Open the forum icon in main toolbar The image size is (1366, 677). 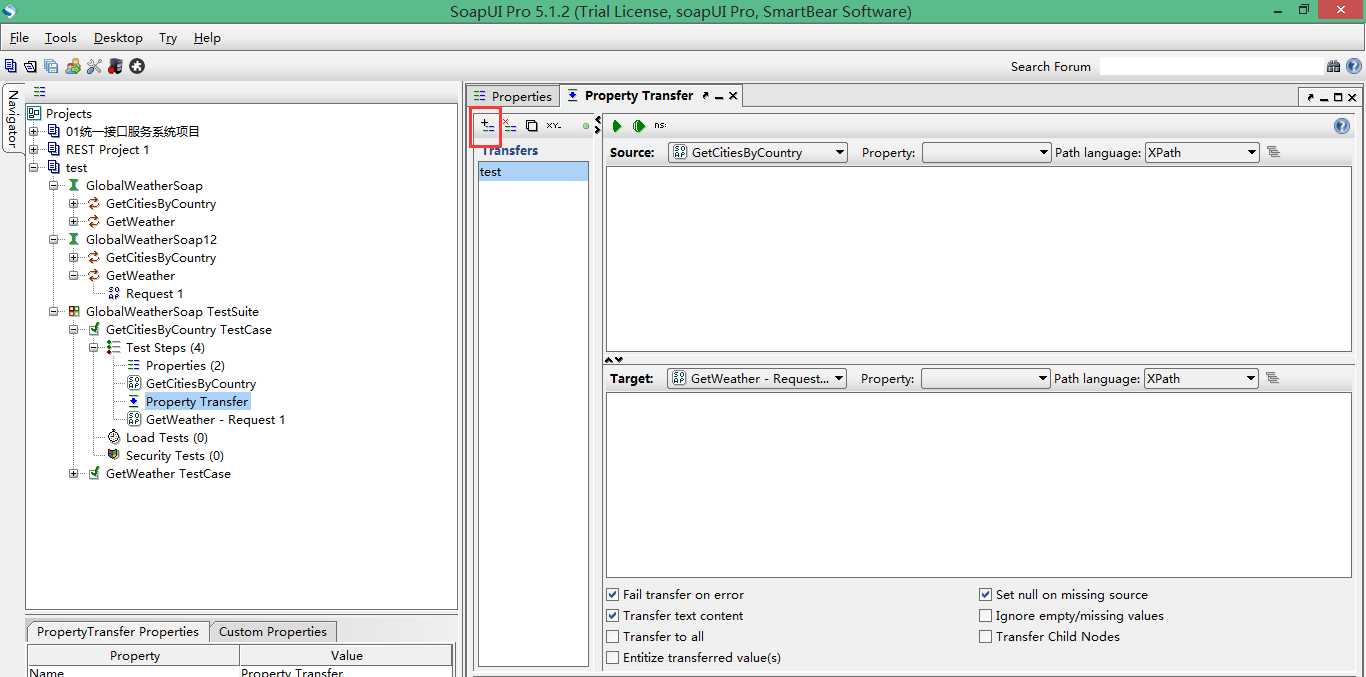[x=73, y=66]
